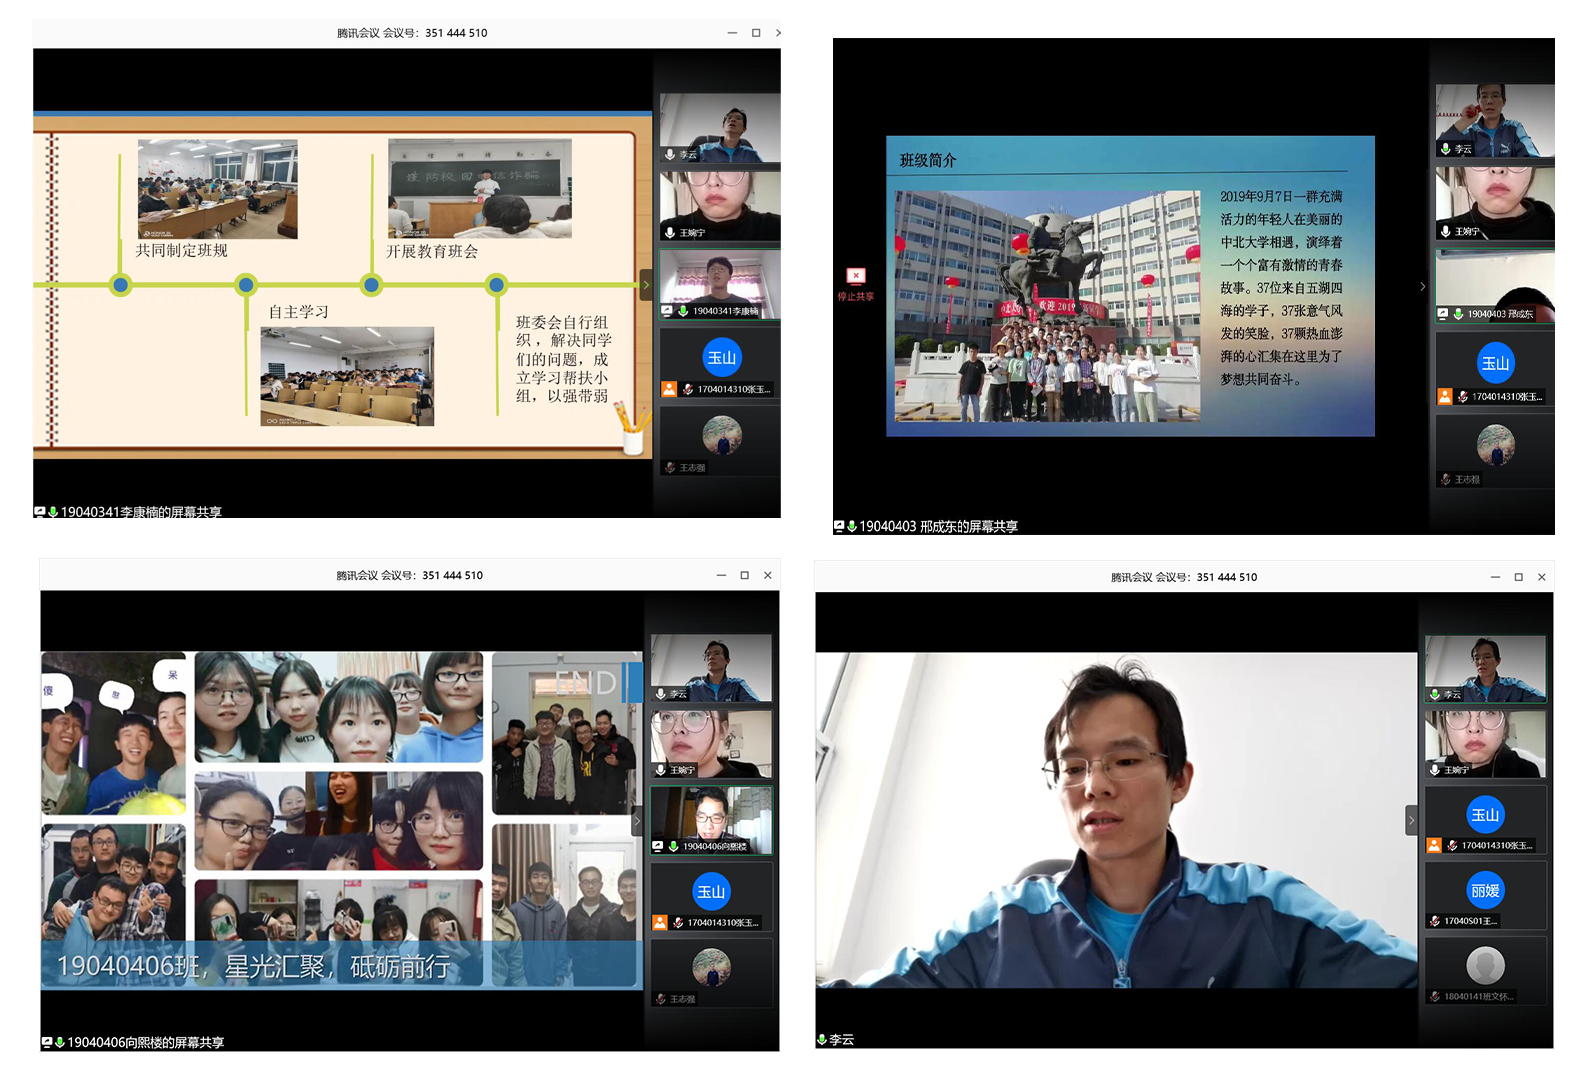1582x1069 pixels.
Task: Select the 19040341李康楠 video thumbnail
Action: pos(719,283)
